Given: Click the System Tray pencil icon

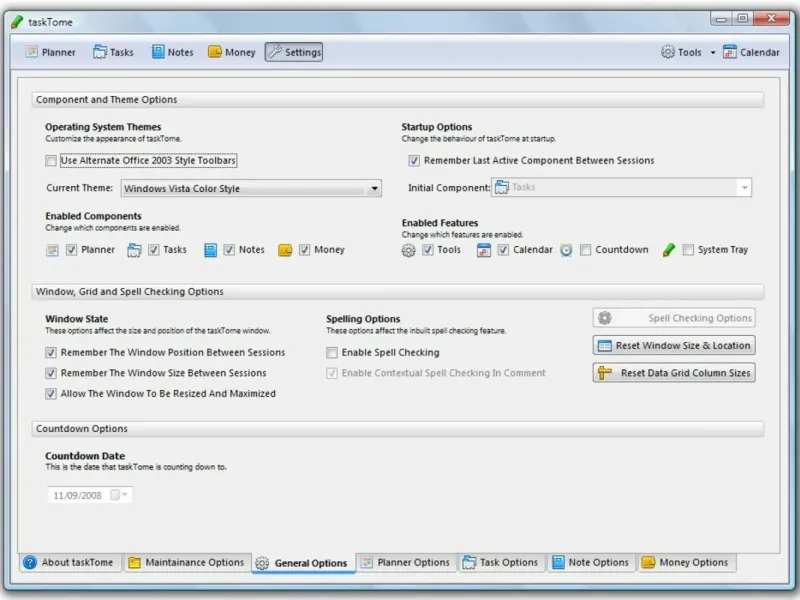Looking at the screenshot, I should click(668, 250).
